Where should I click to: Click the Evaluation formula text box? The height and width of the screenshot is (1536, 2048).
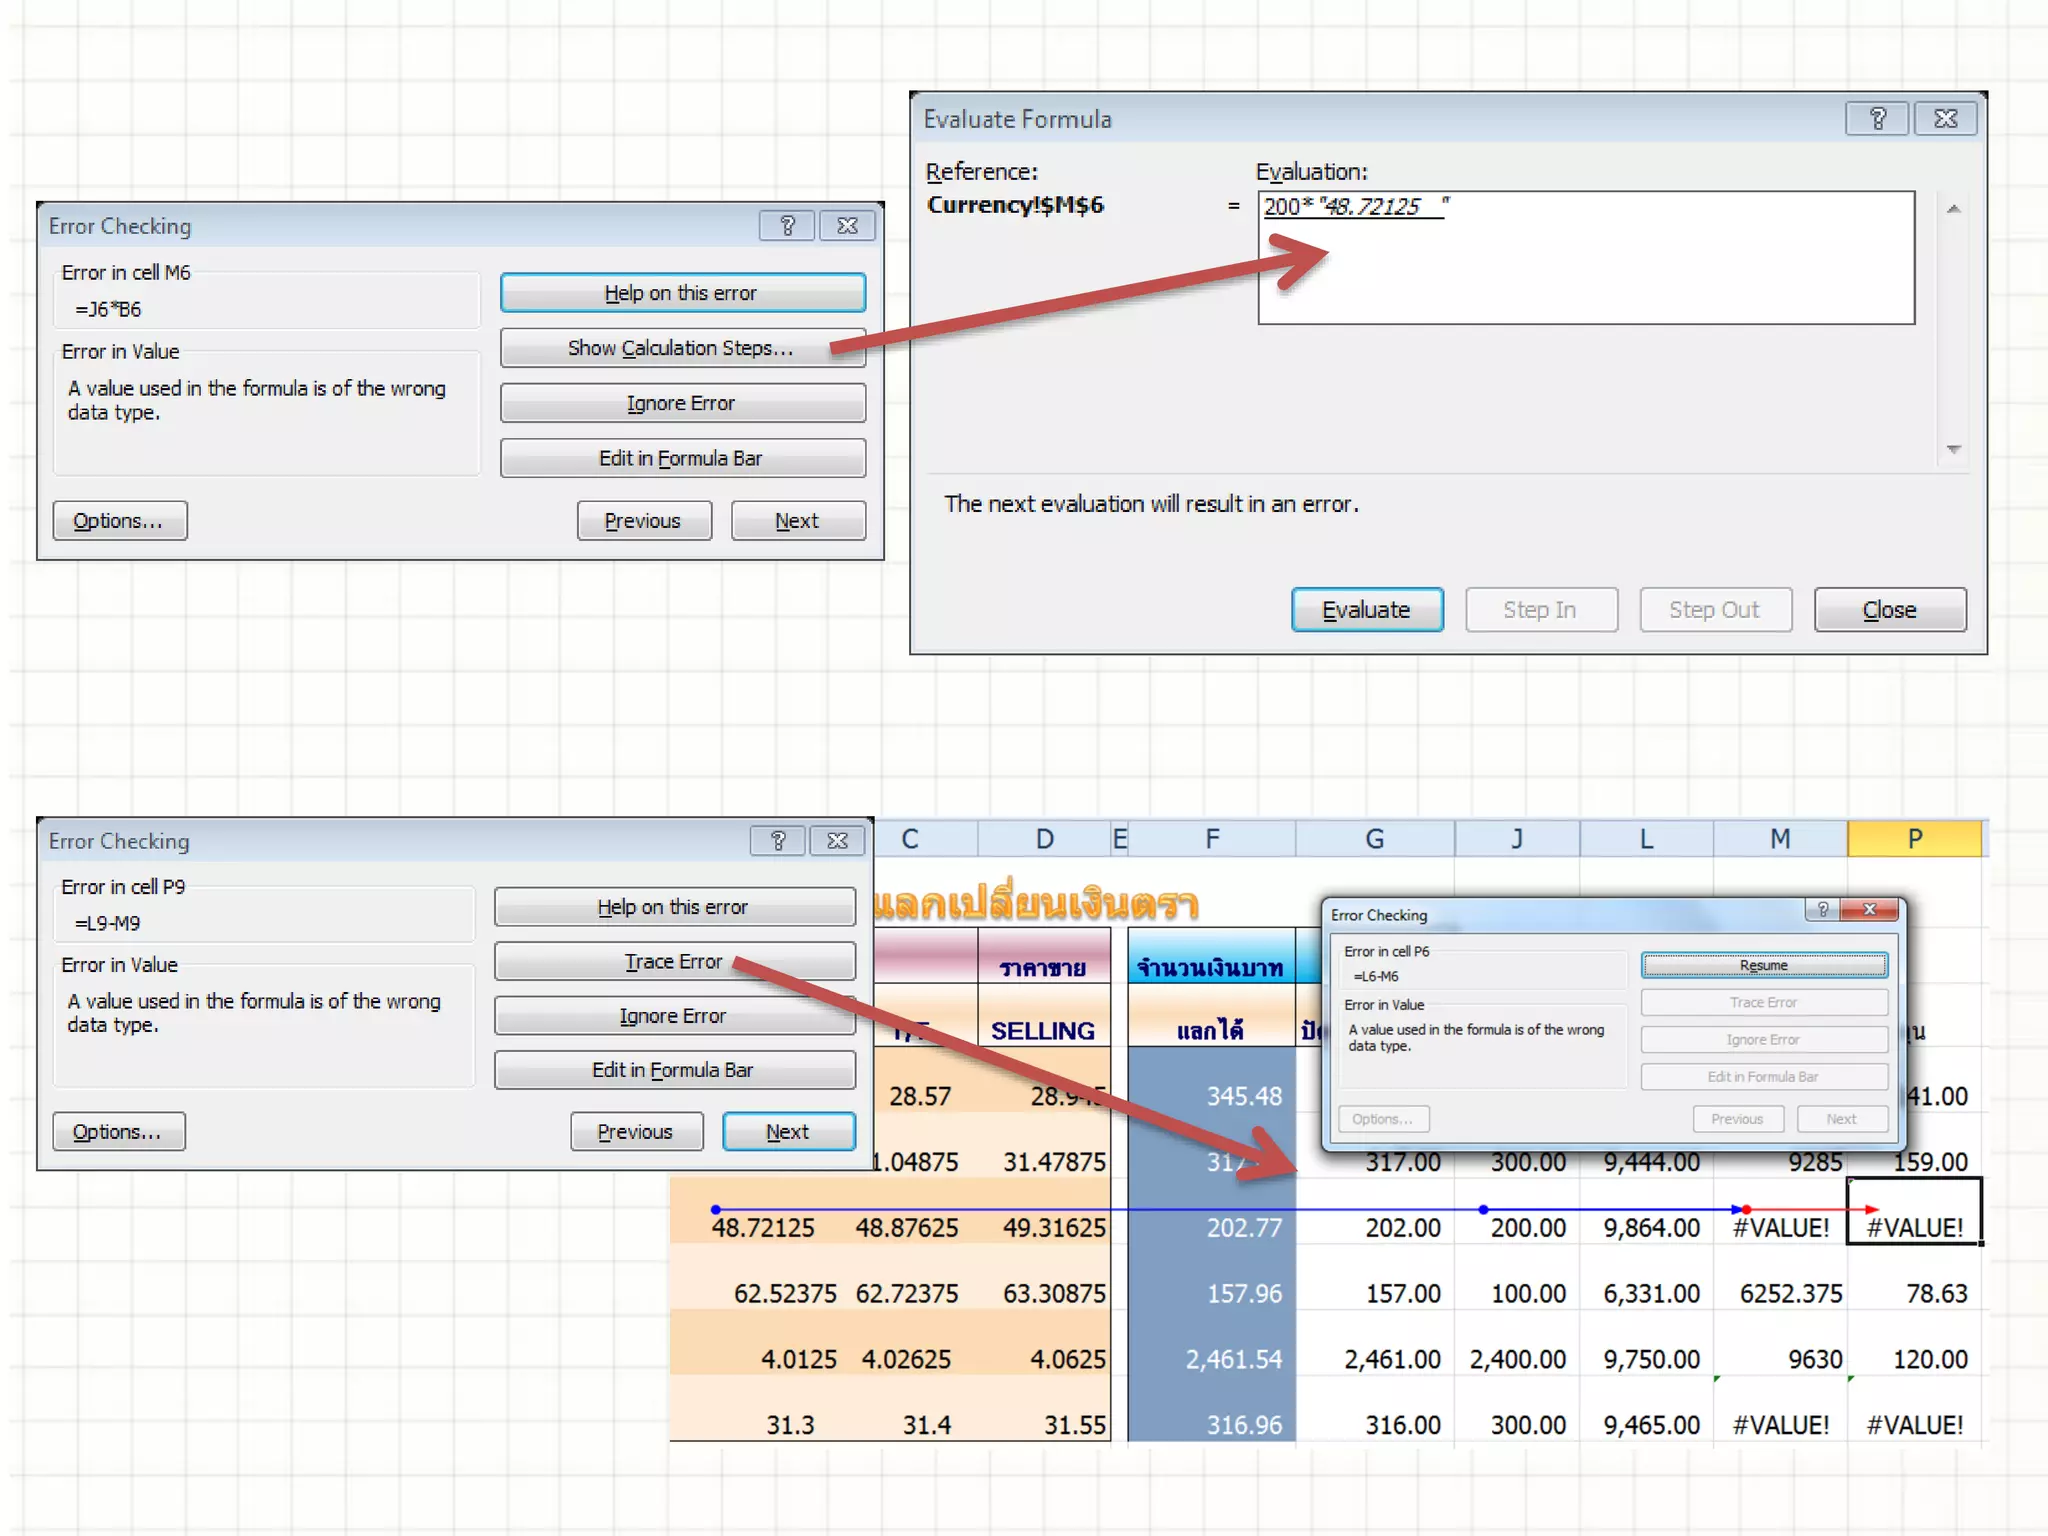click(1585, 258)
